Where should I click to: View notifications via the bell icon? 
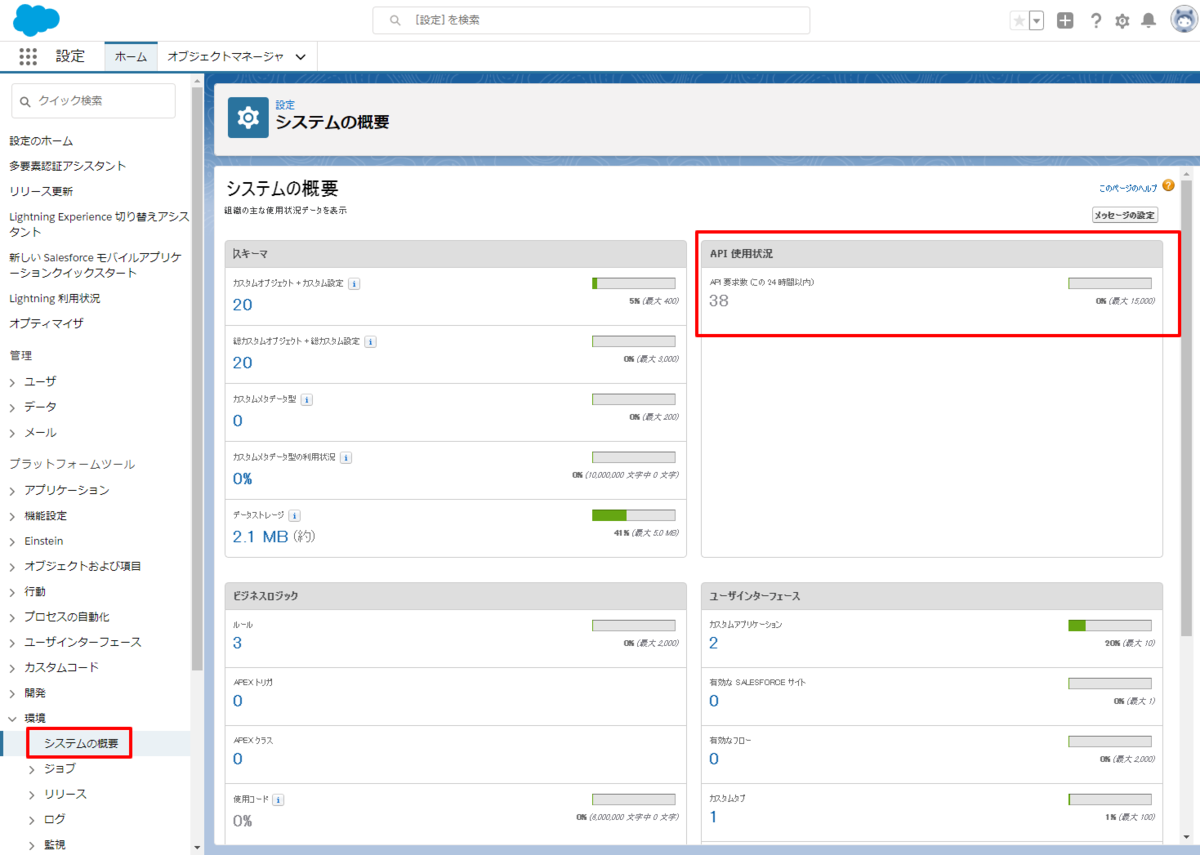pos(1150,19)
